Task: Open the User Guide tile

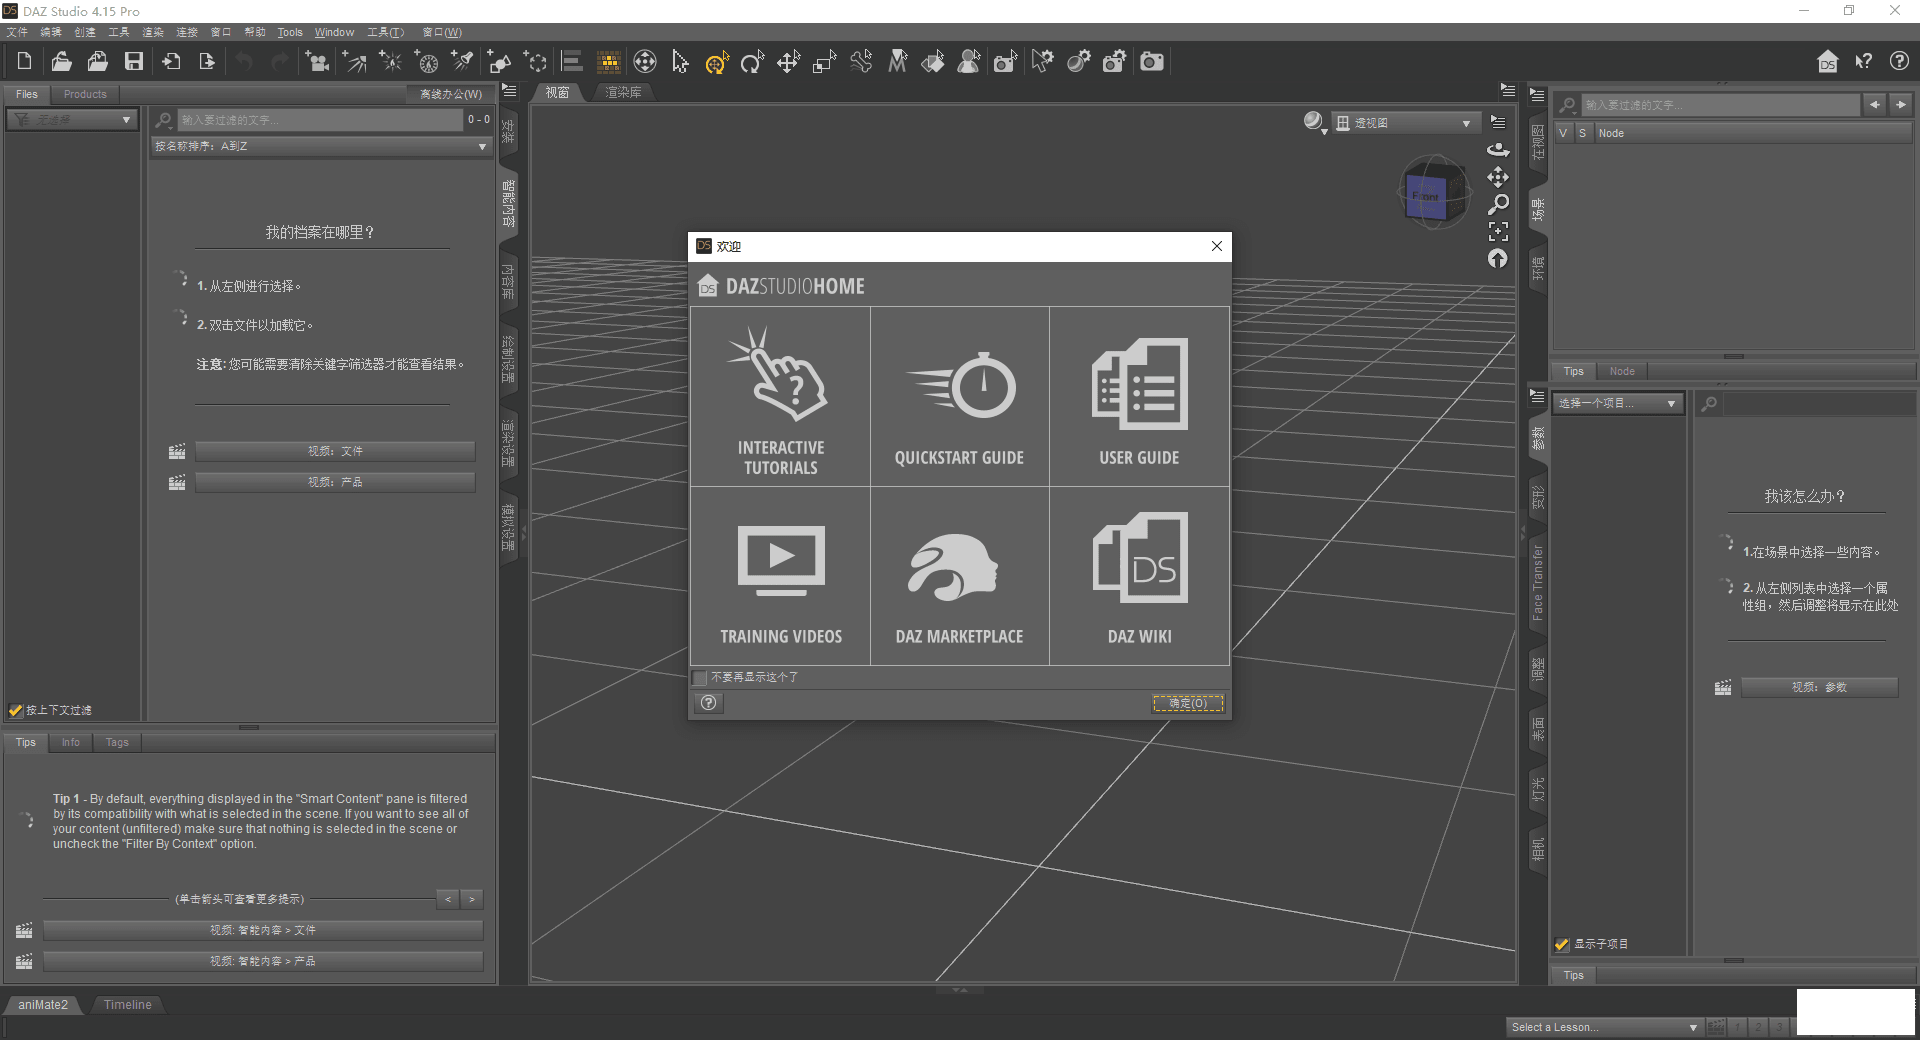Action: tap(1139, 397)
